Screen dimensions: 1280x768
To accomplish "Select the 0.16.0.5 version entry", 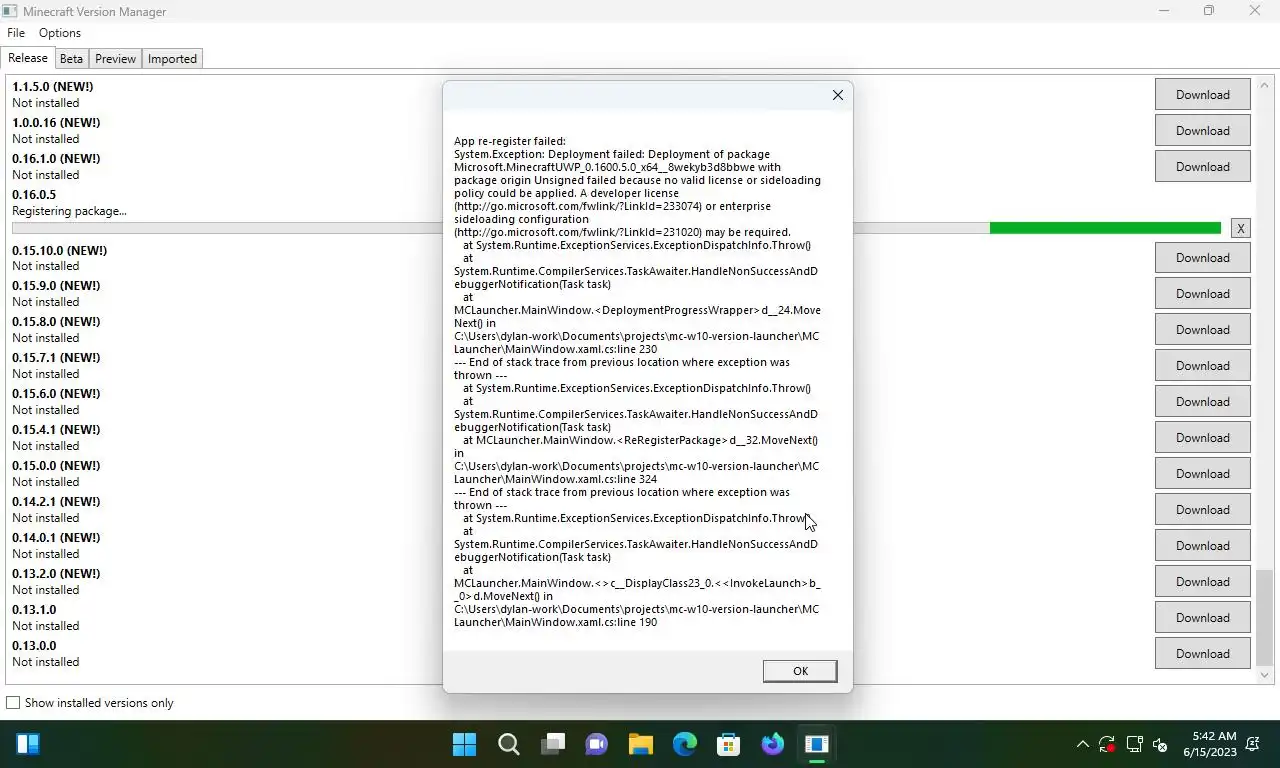I will [x=34, y=195].
